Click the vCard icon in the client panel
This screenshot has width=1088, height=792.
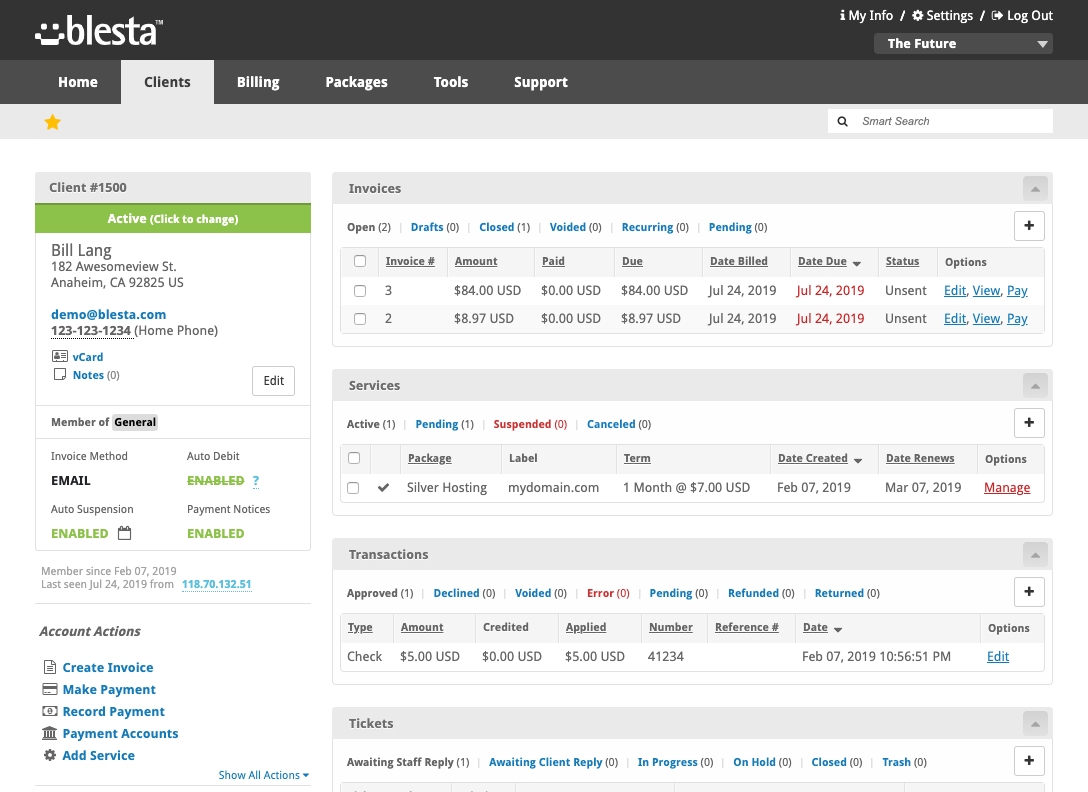(x=62, y=356)
